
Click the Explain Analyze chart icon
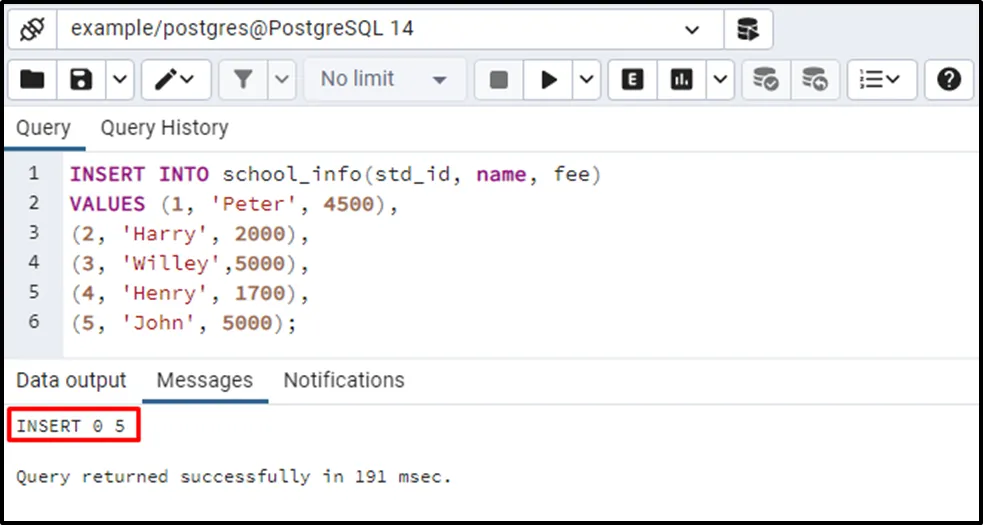[x=682, y=80]
